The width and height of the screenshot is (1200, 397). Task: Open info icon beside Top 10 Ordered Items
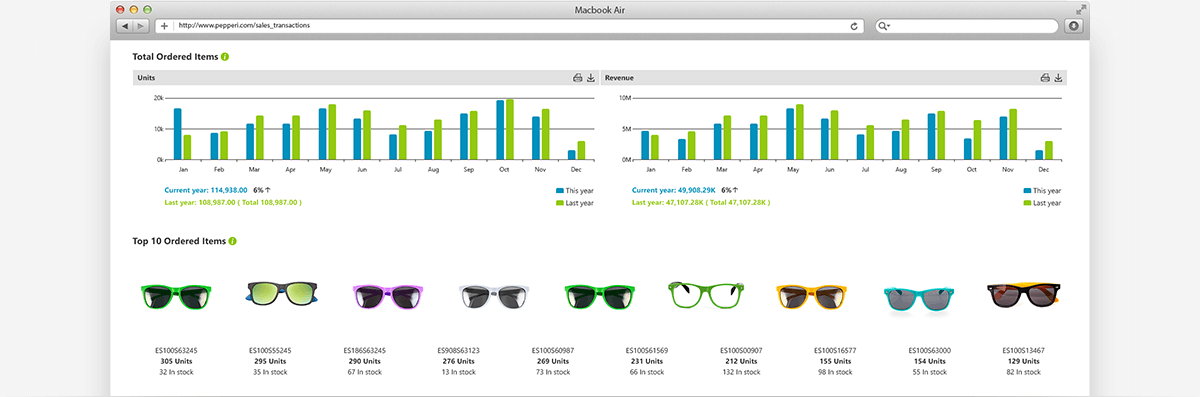pyautogui.click(x=232, y=241)
